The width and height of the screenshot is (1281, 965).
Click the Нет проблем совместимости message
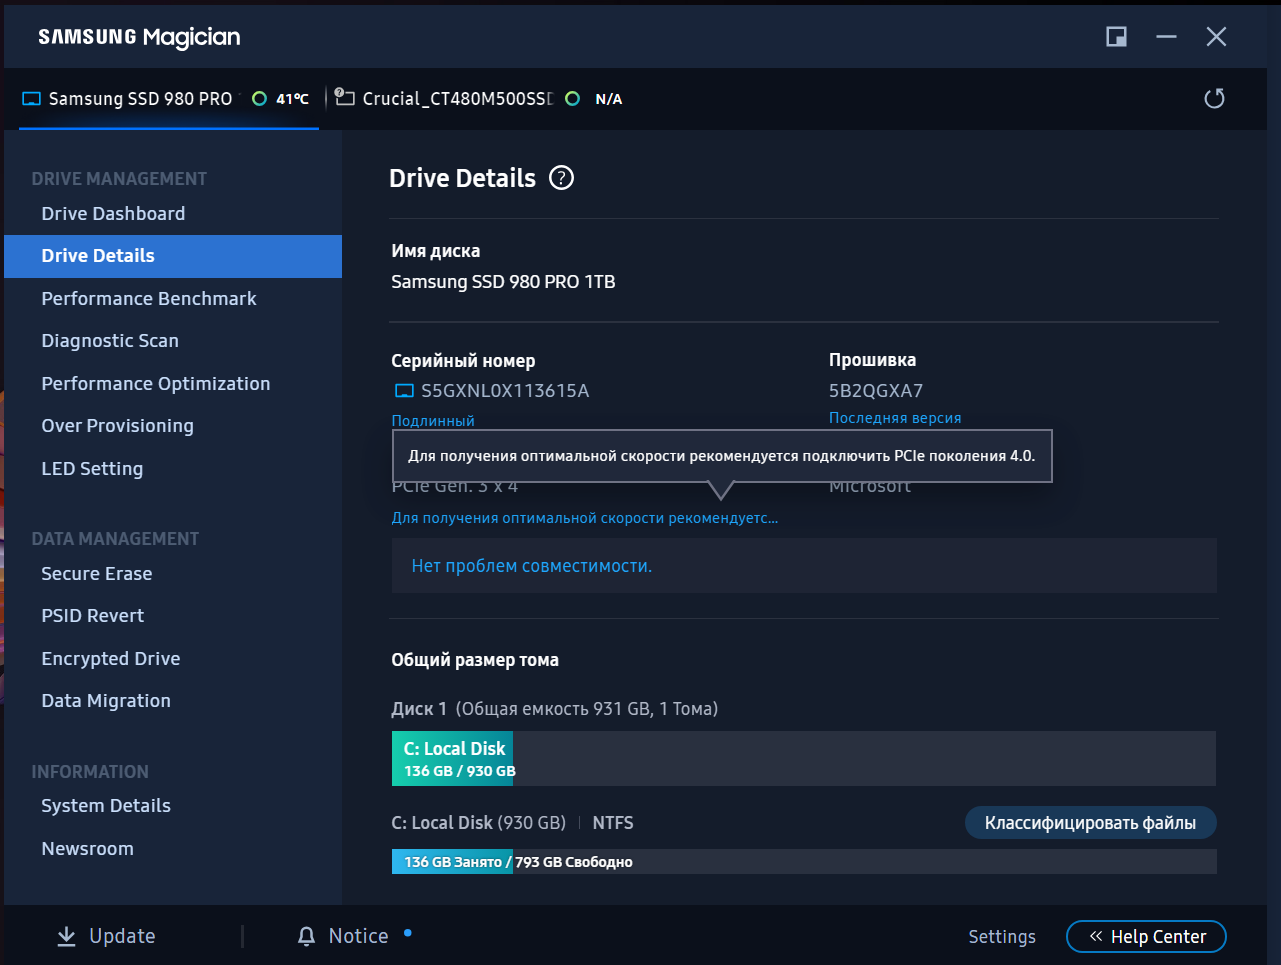pos(532,566)
